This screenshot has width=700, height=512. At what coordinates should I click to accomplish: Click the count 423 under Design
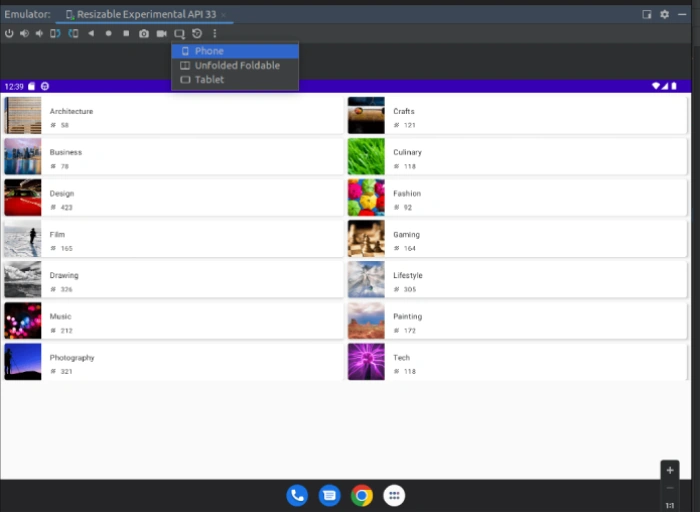tap(67, 208)
